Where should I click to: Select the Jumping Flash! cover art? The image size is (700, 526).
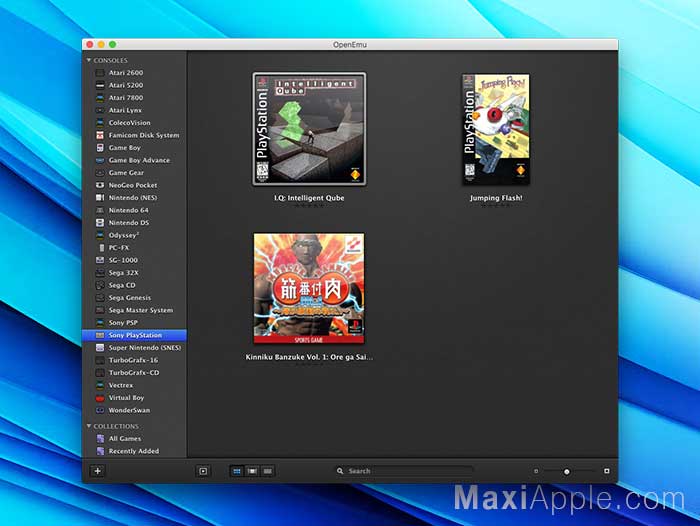click(x=496, y=129)
